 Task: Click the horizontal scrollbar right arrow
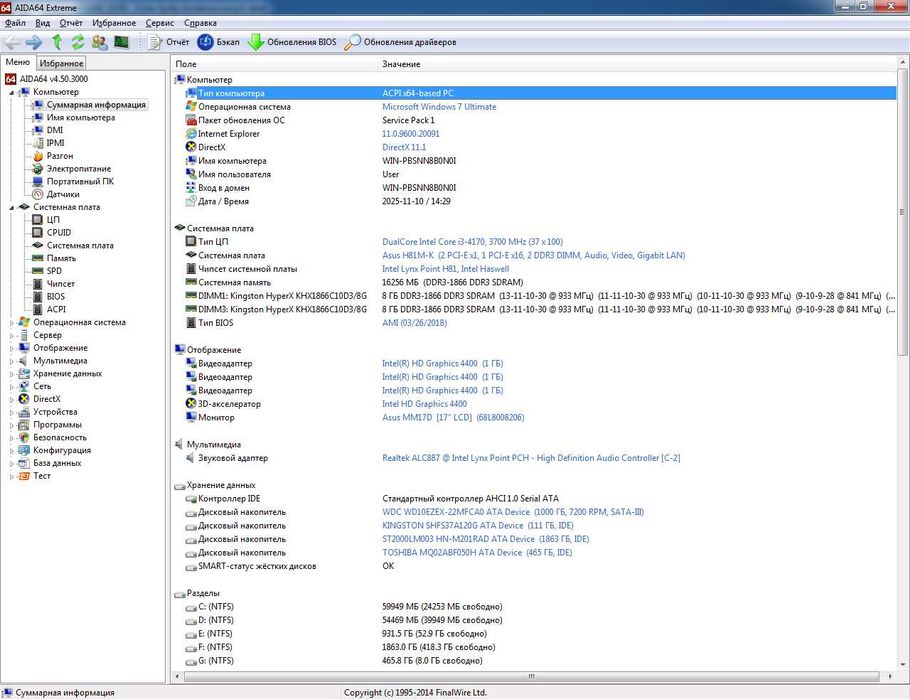(890, 676)
